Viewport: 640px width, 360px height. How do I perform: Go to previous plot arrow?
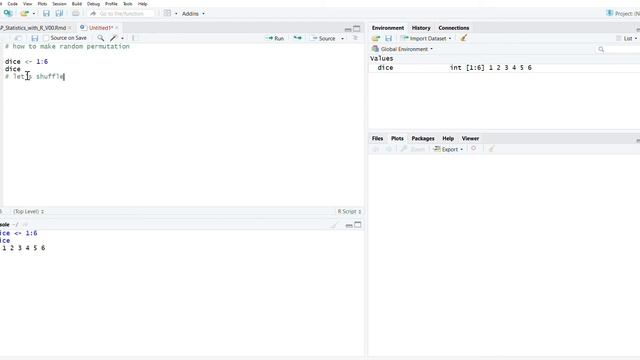click(x=376, y=149)
